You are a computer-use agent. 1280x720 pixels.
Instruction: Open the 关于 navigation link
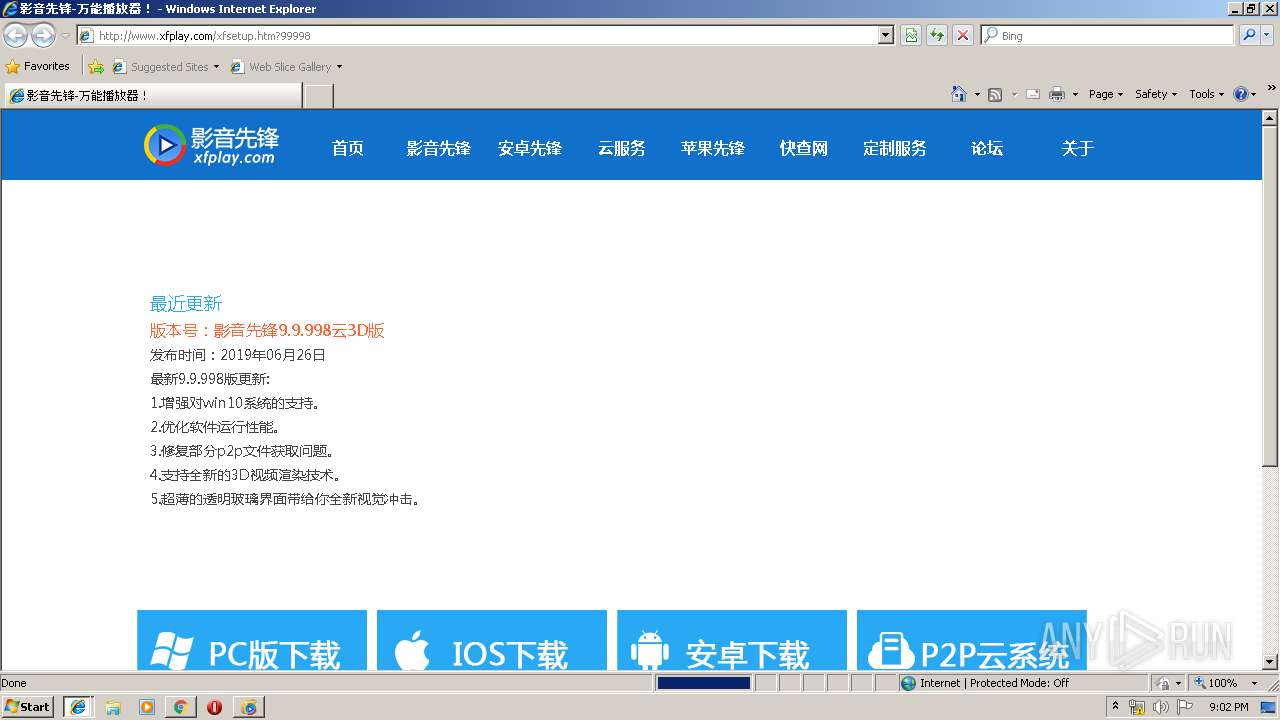1078,148
